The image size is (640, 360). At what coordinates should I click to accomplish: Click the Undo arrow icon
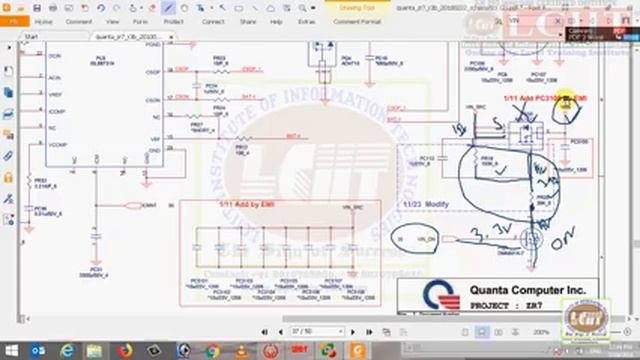(x=101, y=8)
